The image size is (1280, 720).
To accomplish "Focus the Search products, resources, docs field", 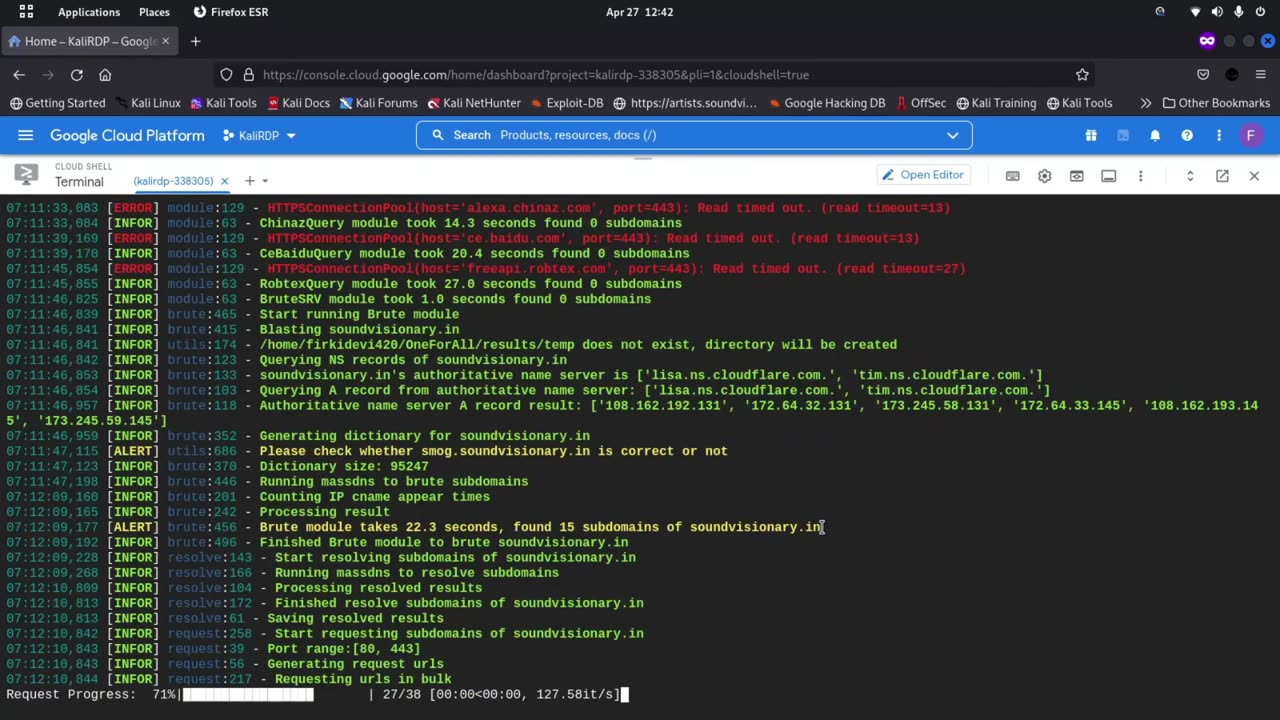I will [694, 135].
